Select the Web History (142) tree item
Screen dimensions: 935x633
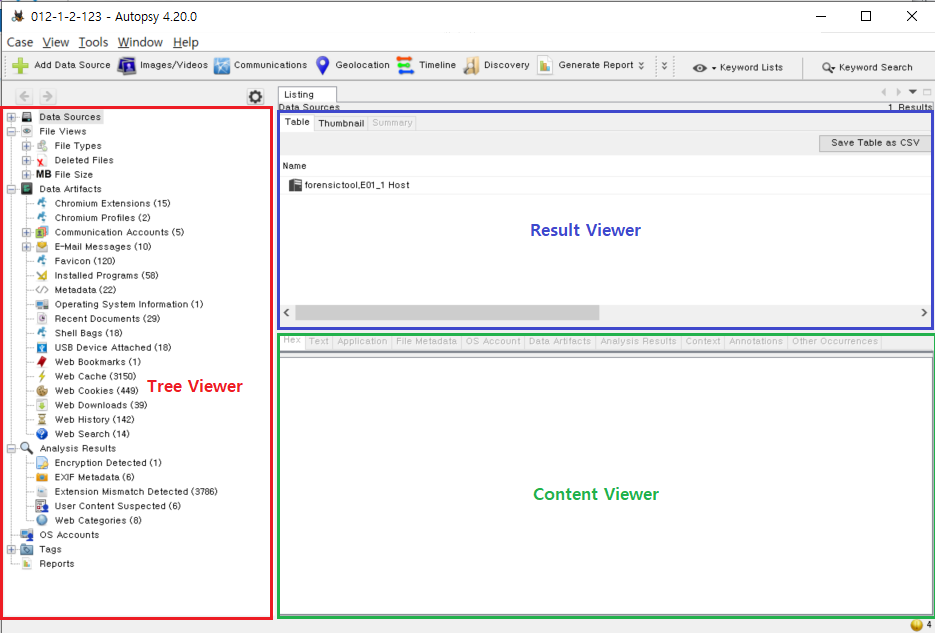(94, 420)
